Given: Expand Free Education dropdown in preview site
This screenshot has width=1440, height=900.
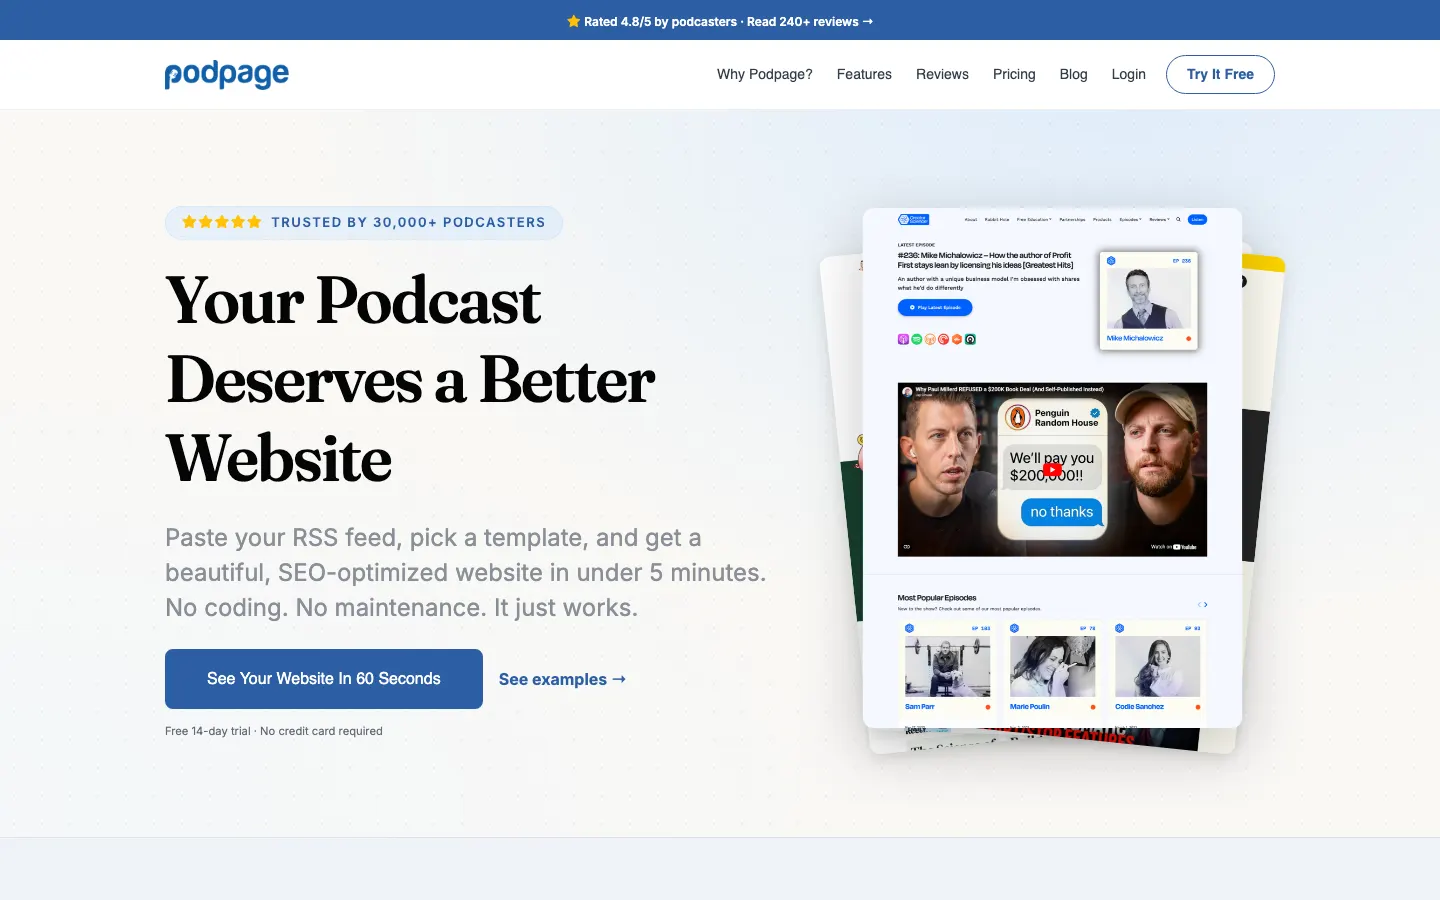Looking at the screenshot, I should [x=1034, y=219].
